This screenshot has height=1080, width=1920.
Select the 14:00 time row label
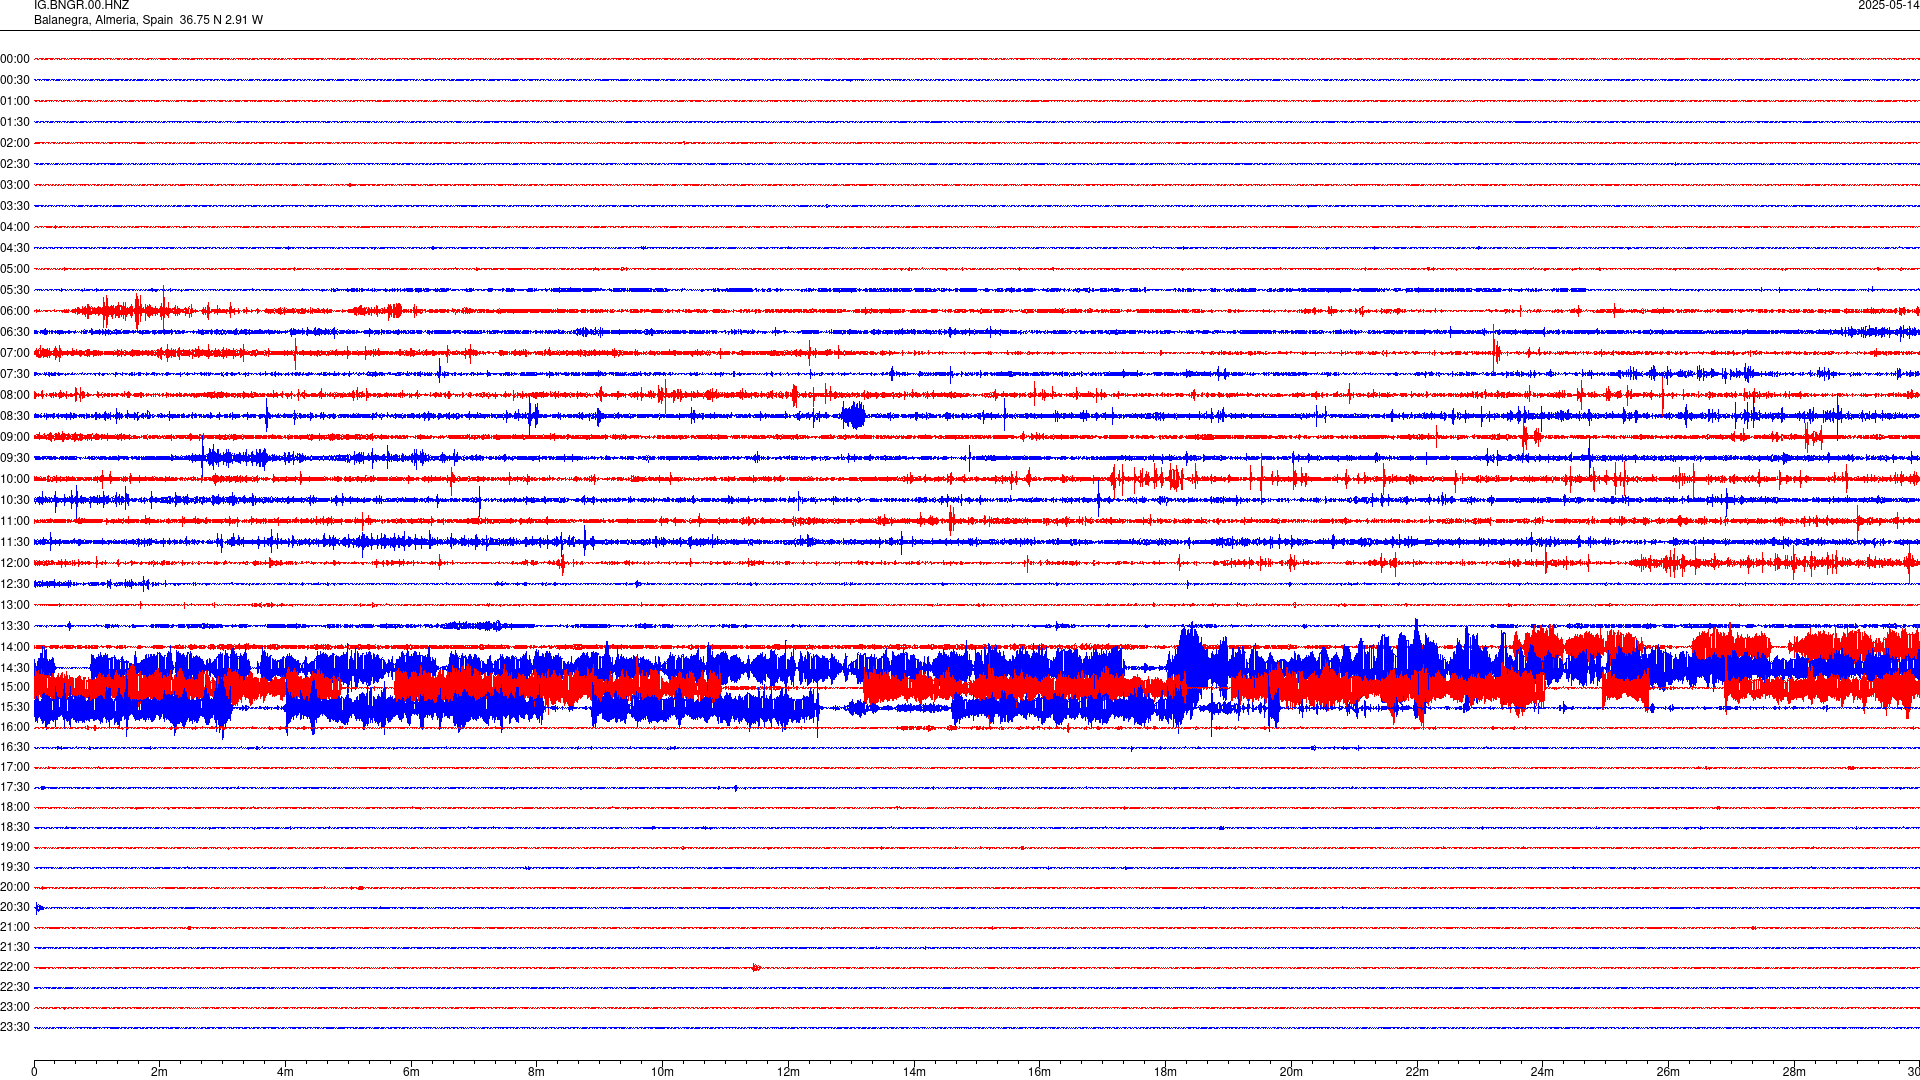15,647
